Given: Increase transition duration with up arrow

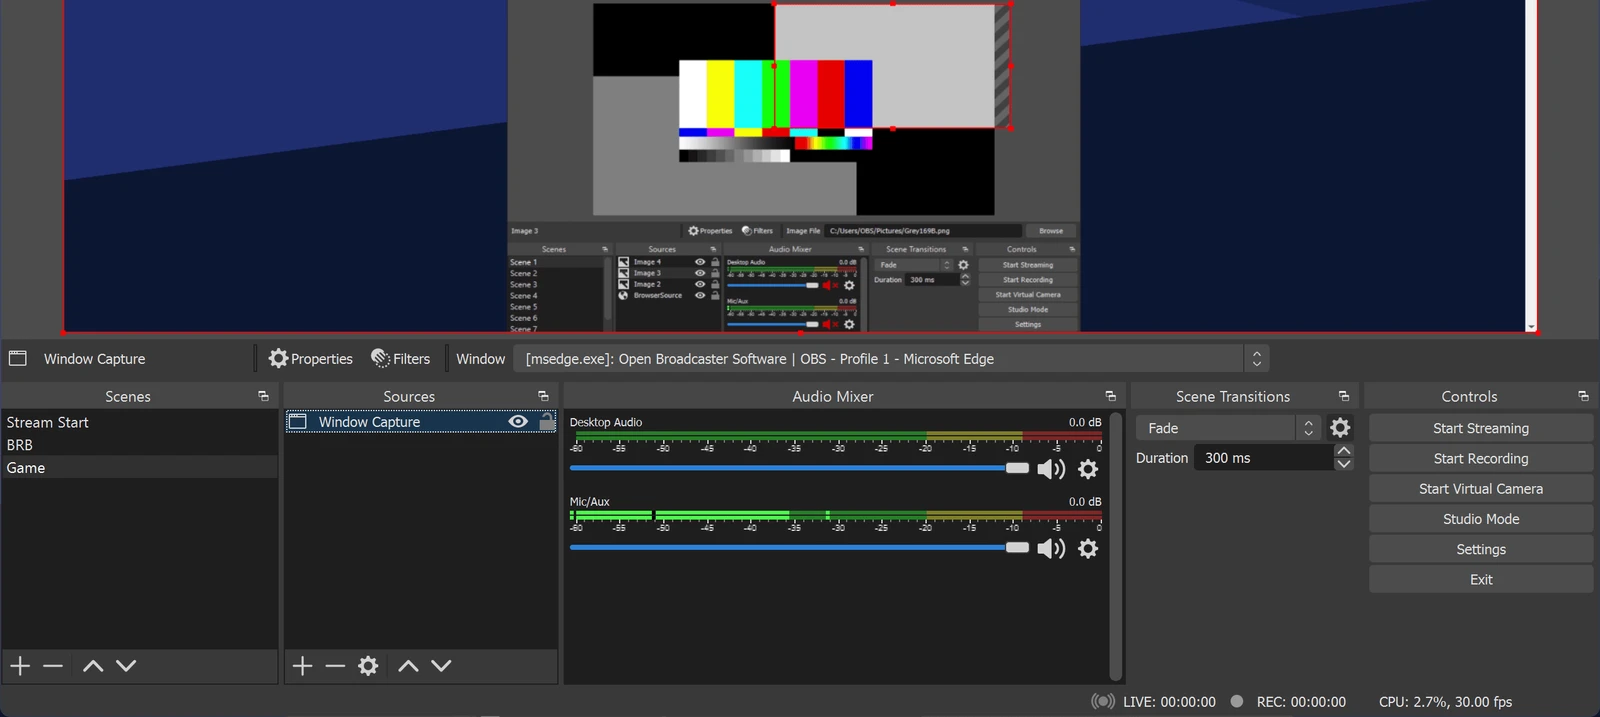Looking at the screenshot, I should click(1344, 451).
